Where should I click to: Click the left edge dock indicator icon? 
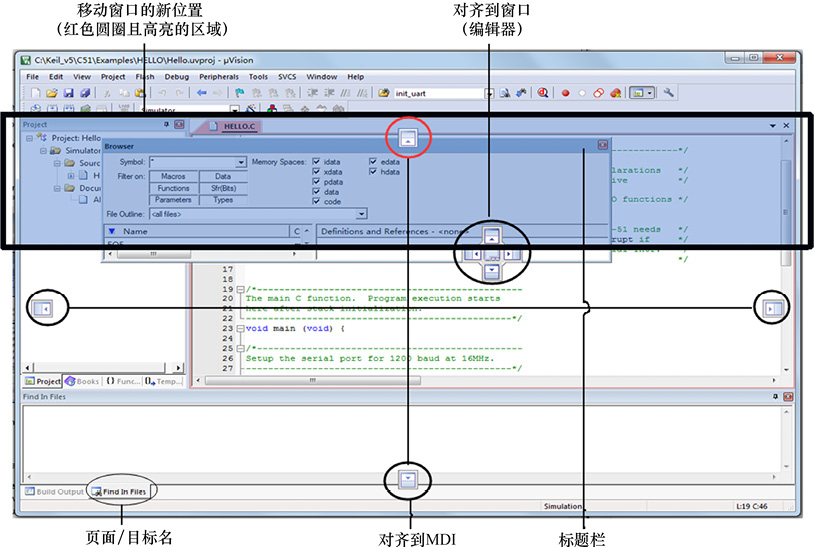[x=43, y=308]
